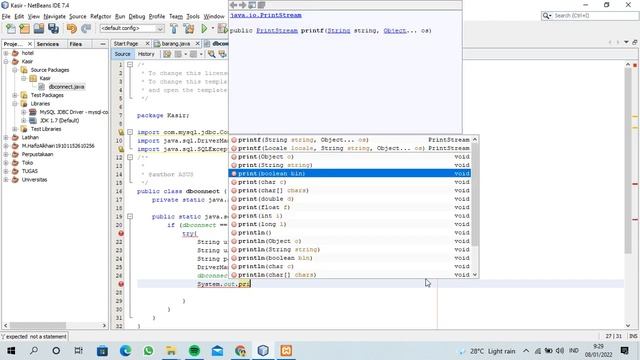Click the New Project toolbar icon
The width and height of the screenshot is (640, 360).
24,29
